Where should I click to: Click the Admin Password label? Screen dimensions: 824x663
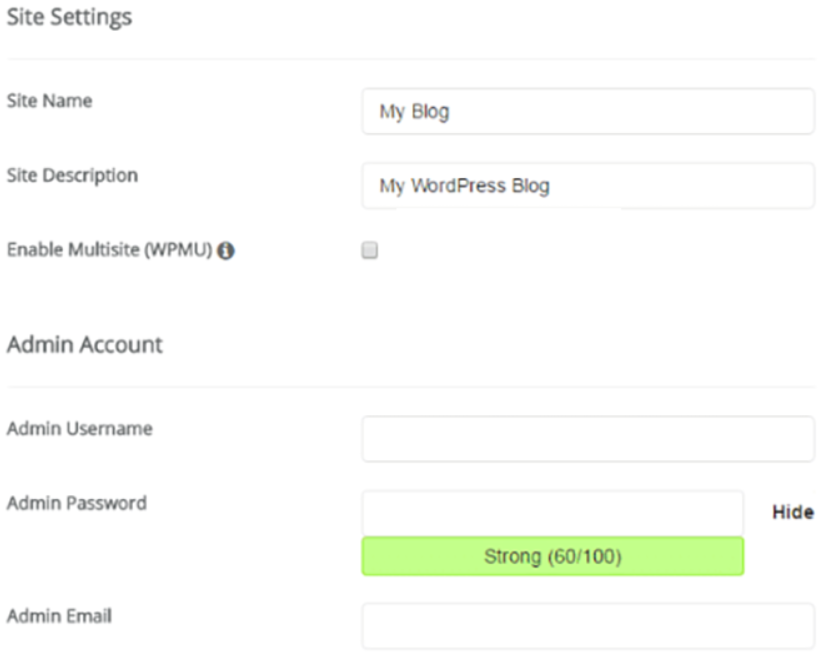click(x=77, y=503)
